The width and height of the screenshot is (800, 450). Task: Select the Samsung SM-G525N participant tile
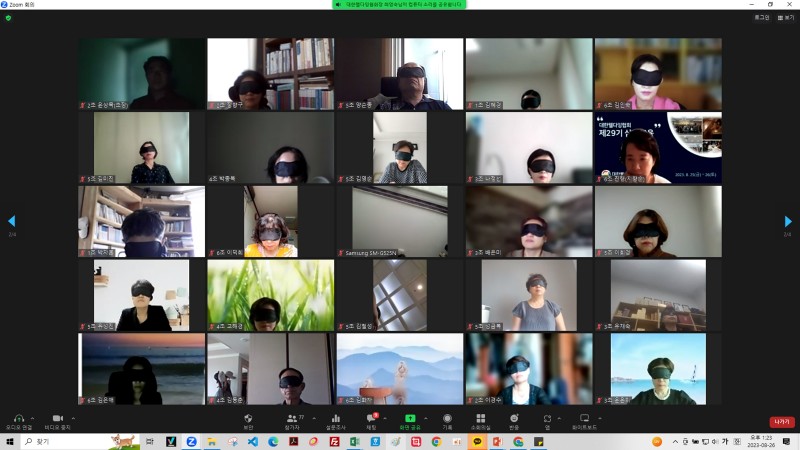pos(399,222)
